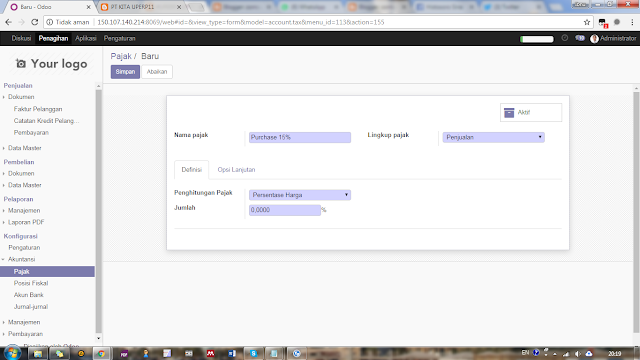Click the archive box icon beside Aktif
640x360 pixels.
[509, 113]
